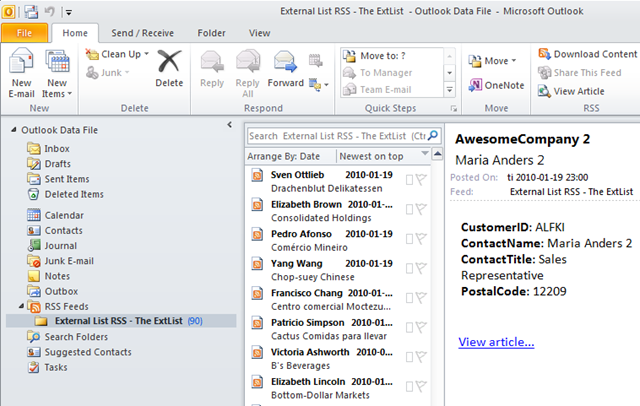640x406 pixels.
Task: Click category box for Yang Wang item
Action: [409, 268]
